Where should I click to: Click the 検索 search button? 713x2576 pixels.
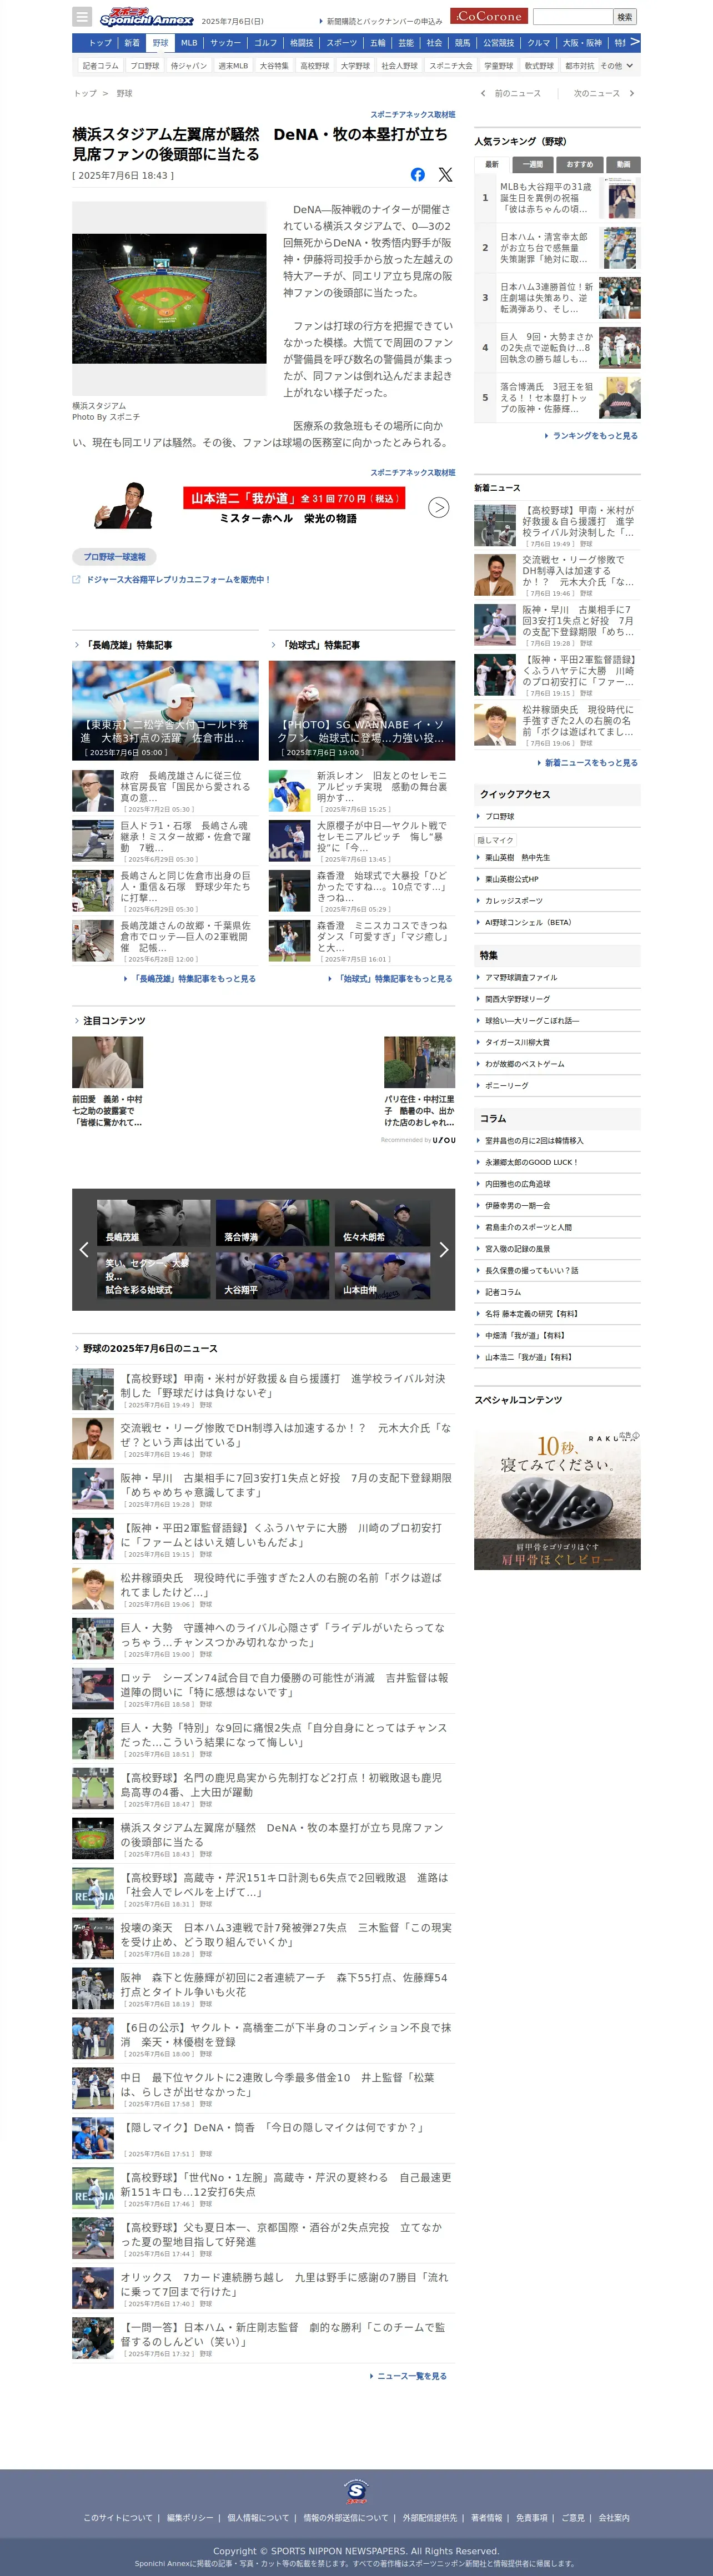coord(625,17)
